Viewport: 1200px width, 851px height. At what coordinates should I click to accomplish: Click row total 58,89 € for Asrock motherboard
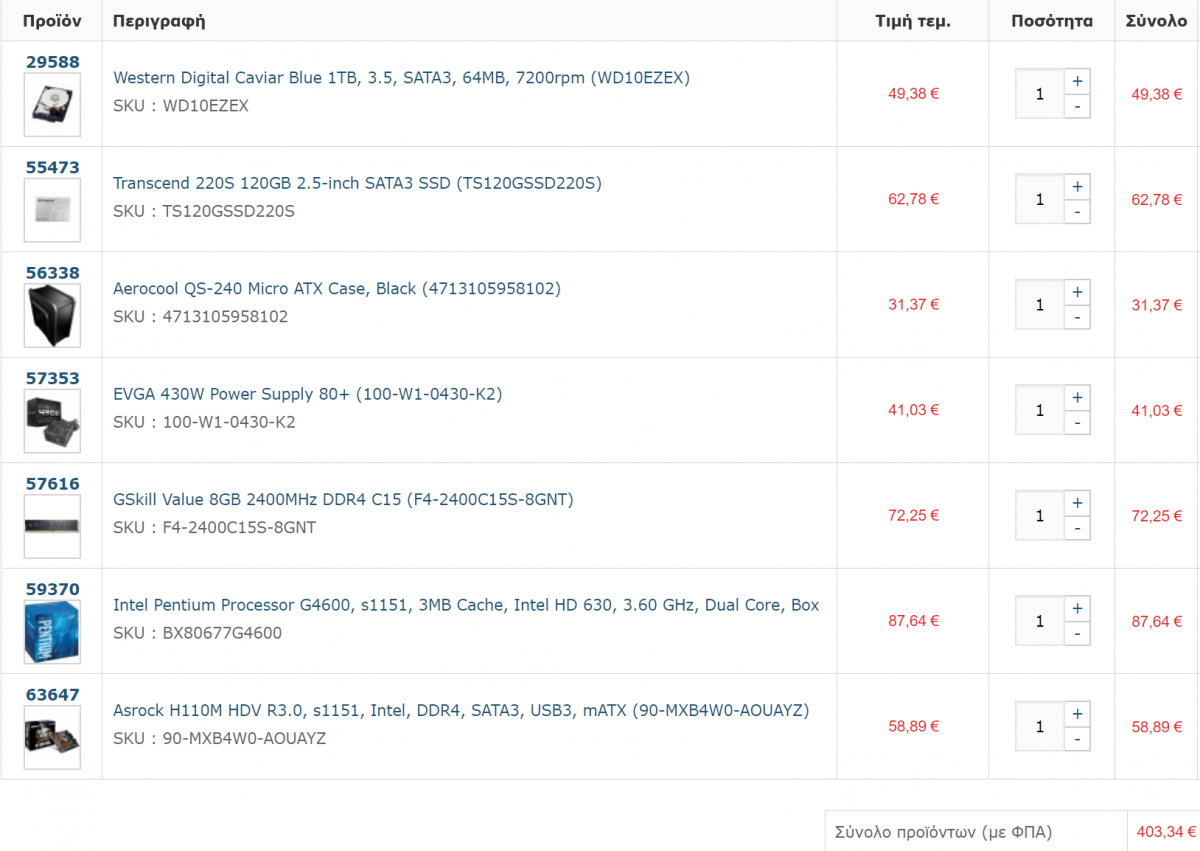[x=1157, y=727]
